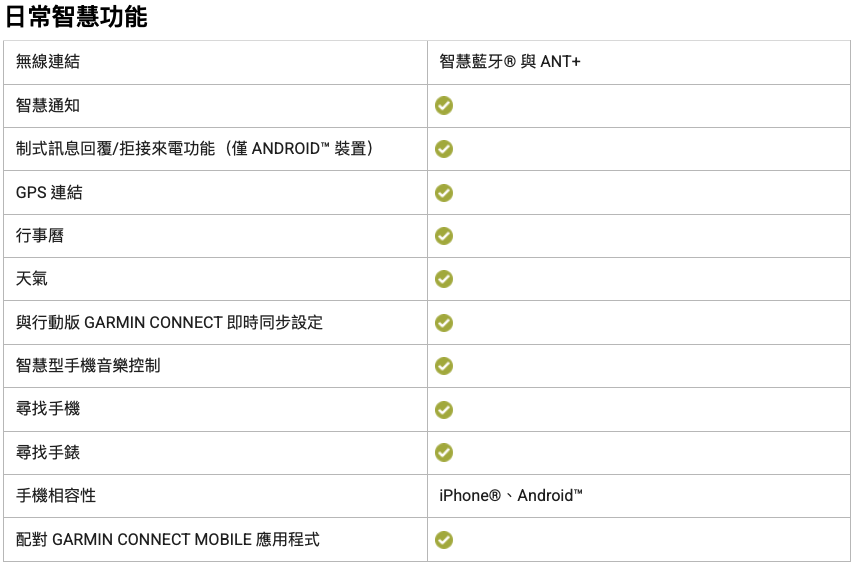Click the checkmark icon for 尋找手機
This screenshot has height=566, width=854.
(444, 410)
